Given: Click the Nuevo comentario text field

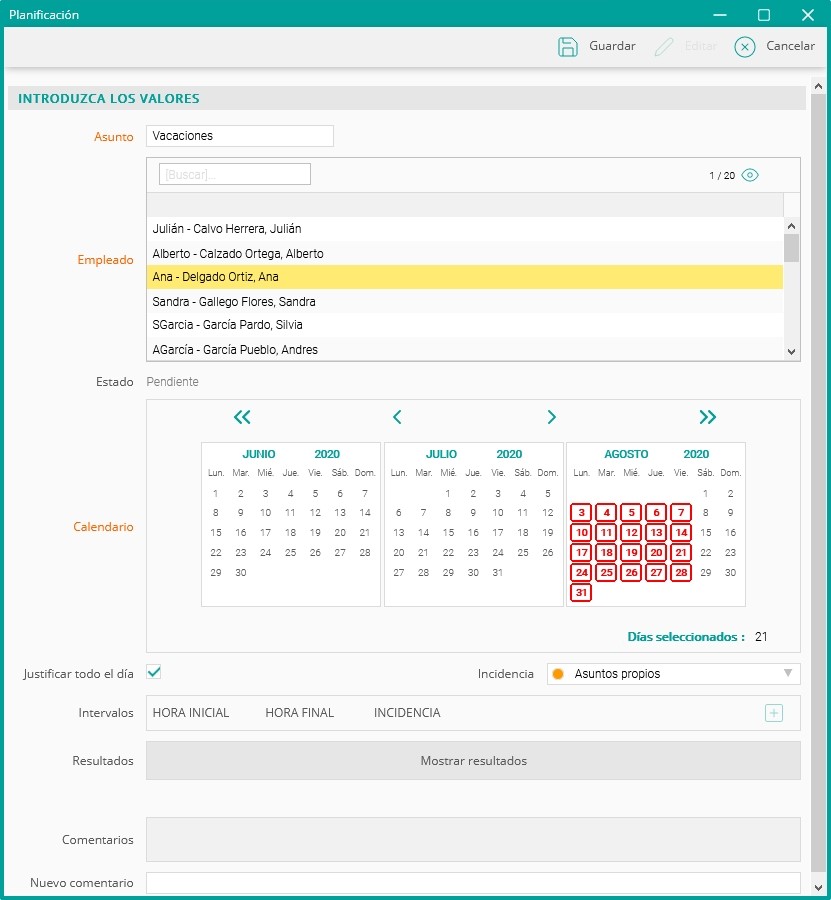Looking at the screenshot, I should coord(473,883).
